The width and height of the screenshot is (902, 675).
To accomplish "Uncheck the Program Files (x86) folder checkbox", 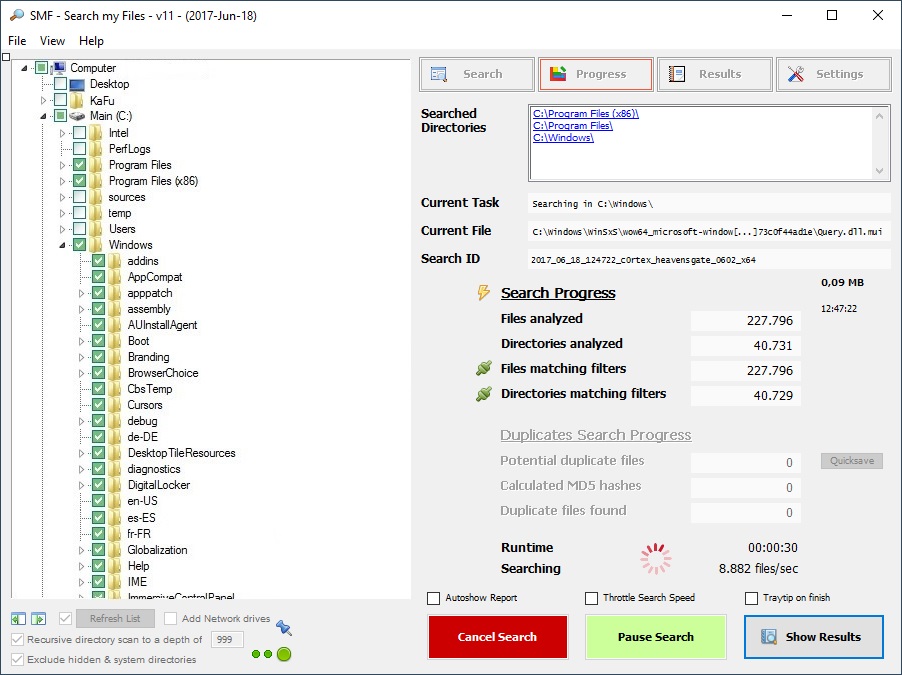I will (x=80, y=181).
